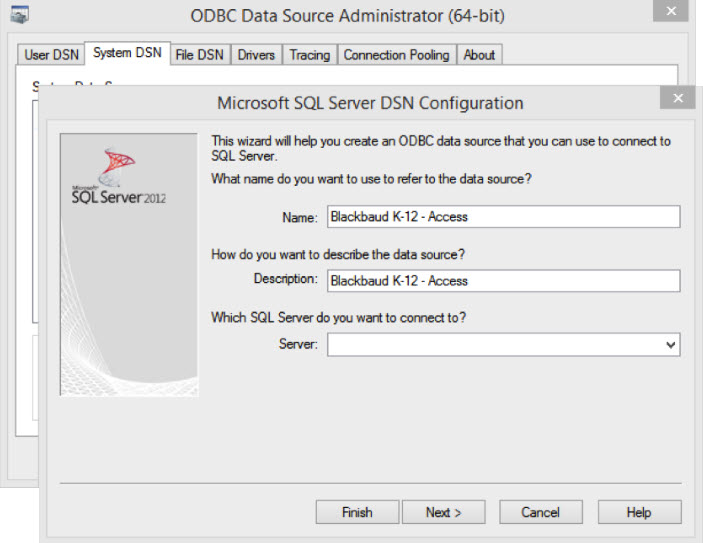Open Help for the DSN wizard
The height and width of the screenshot is (543, 703).
tap(639, 512)
